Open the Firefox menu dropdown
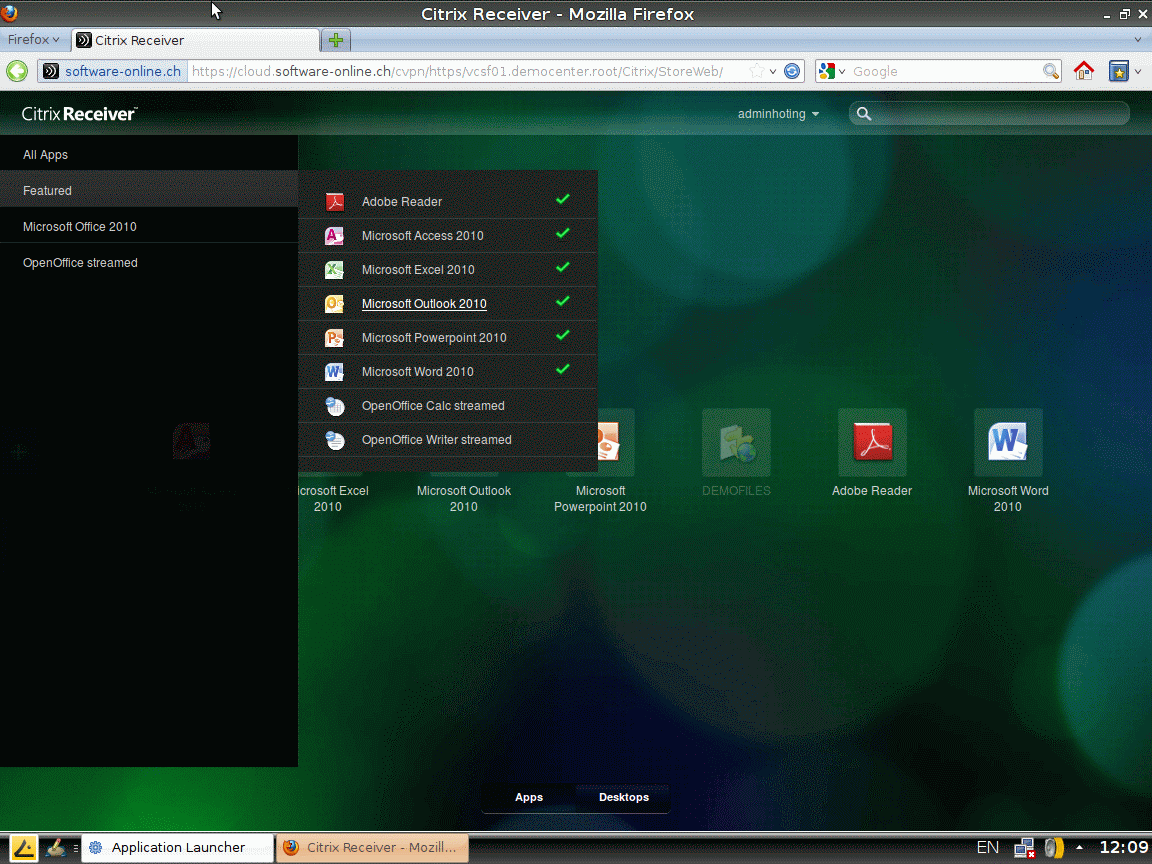The height and width of the screenshot is (864, 1152). coord(33,40)
